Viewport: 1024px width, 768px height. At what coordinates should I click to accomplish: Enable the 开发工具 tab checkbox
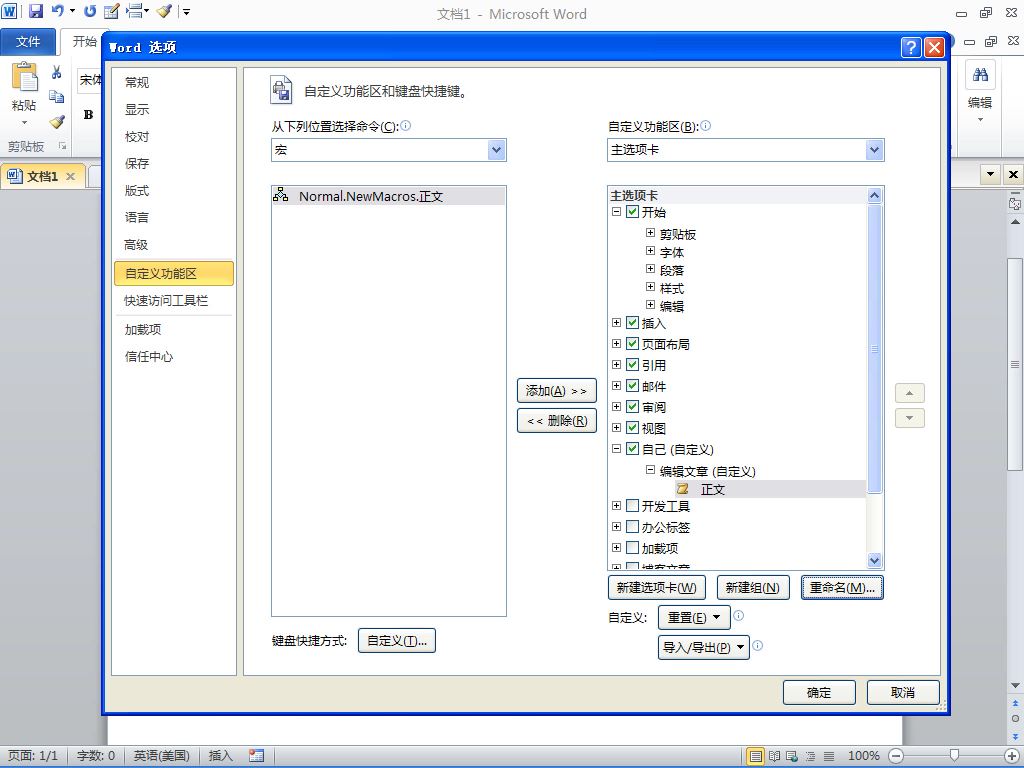[x=632, y=505]
